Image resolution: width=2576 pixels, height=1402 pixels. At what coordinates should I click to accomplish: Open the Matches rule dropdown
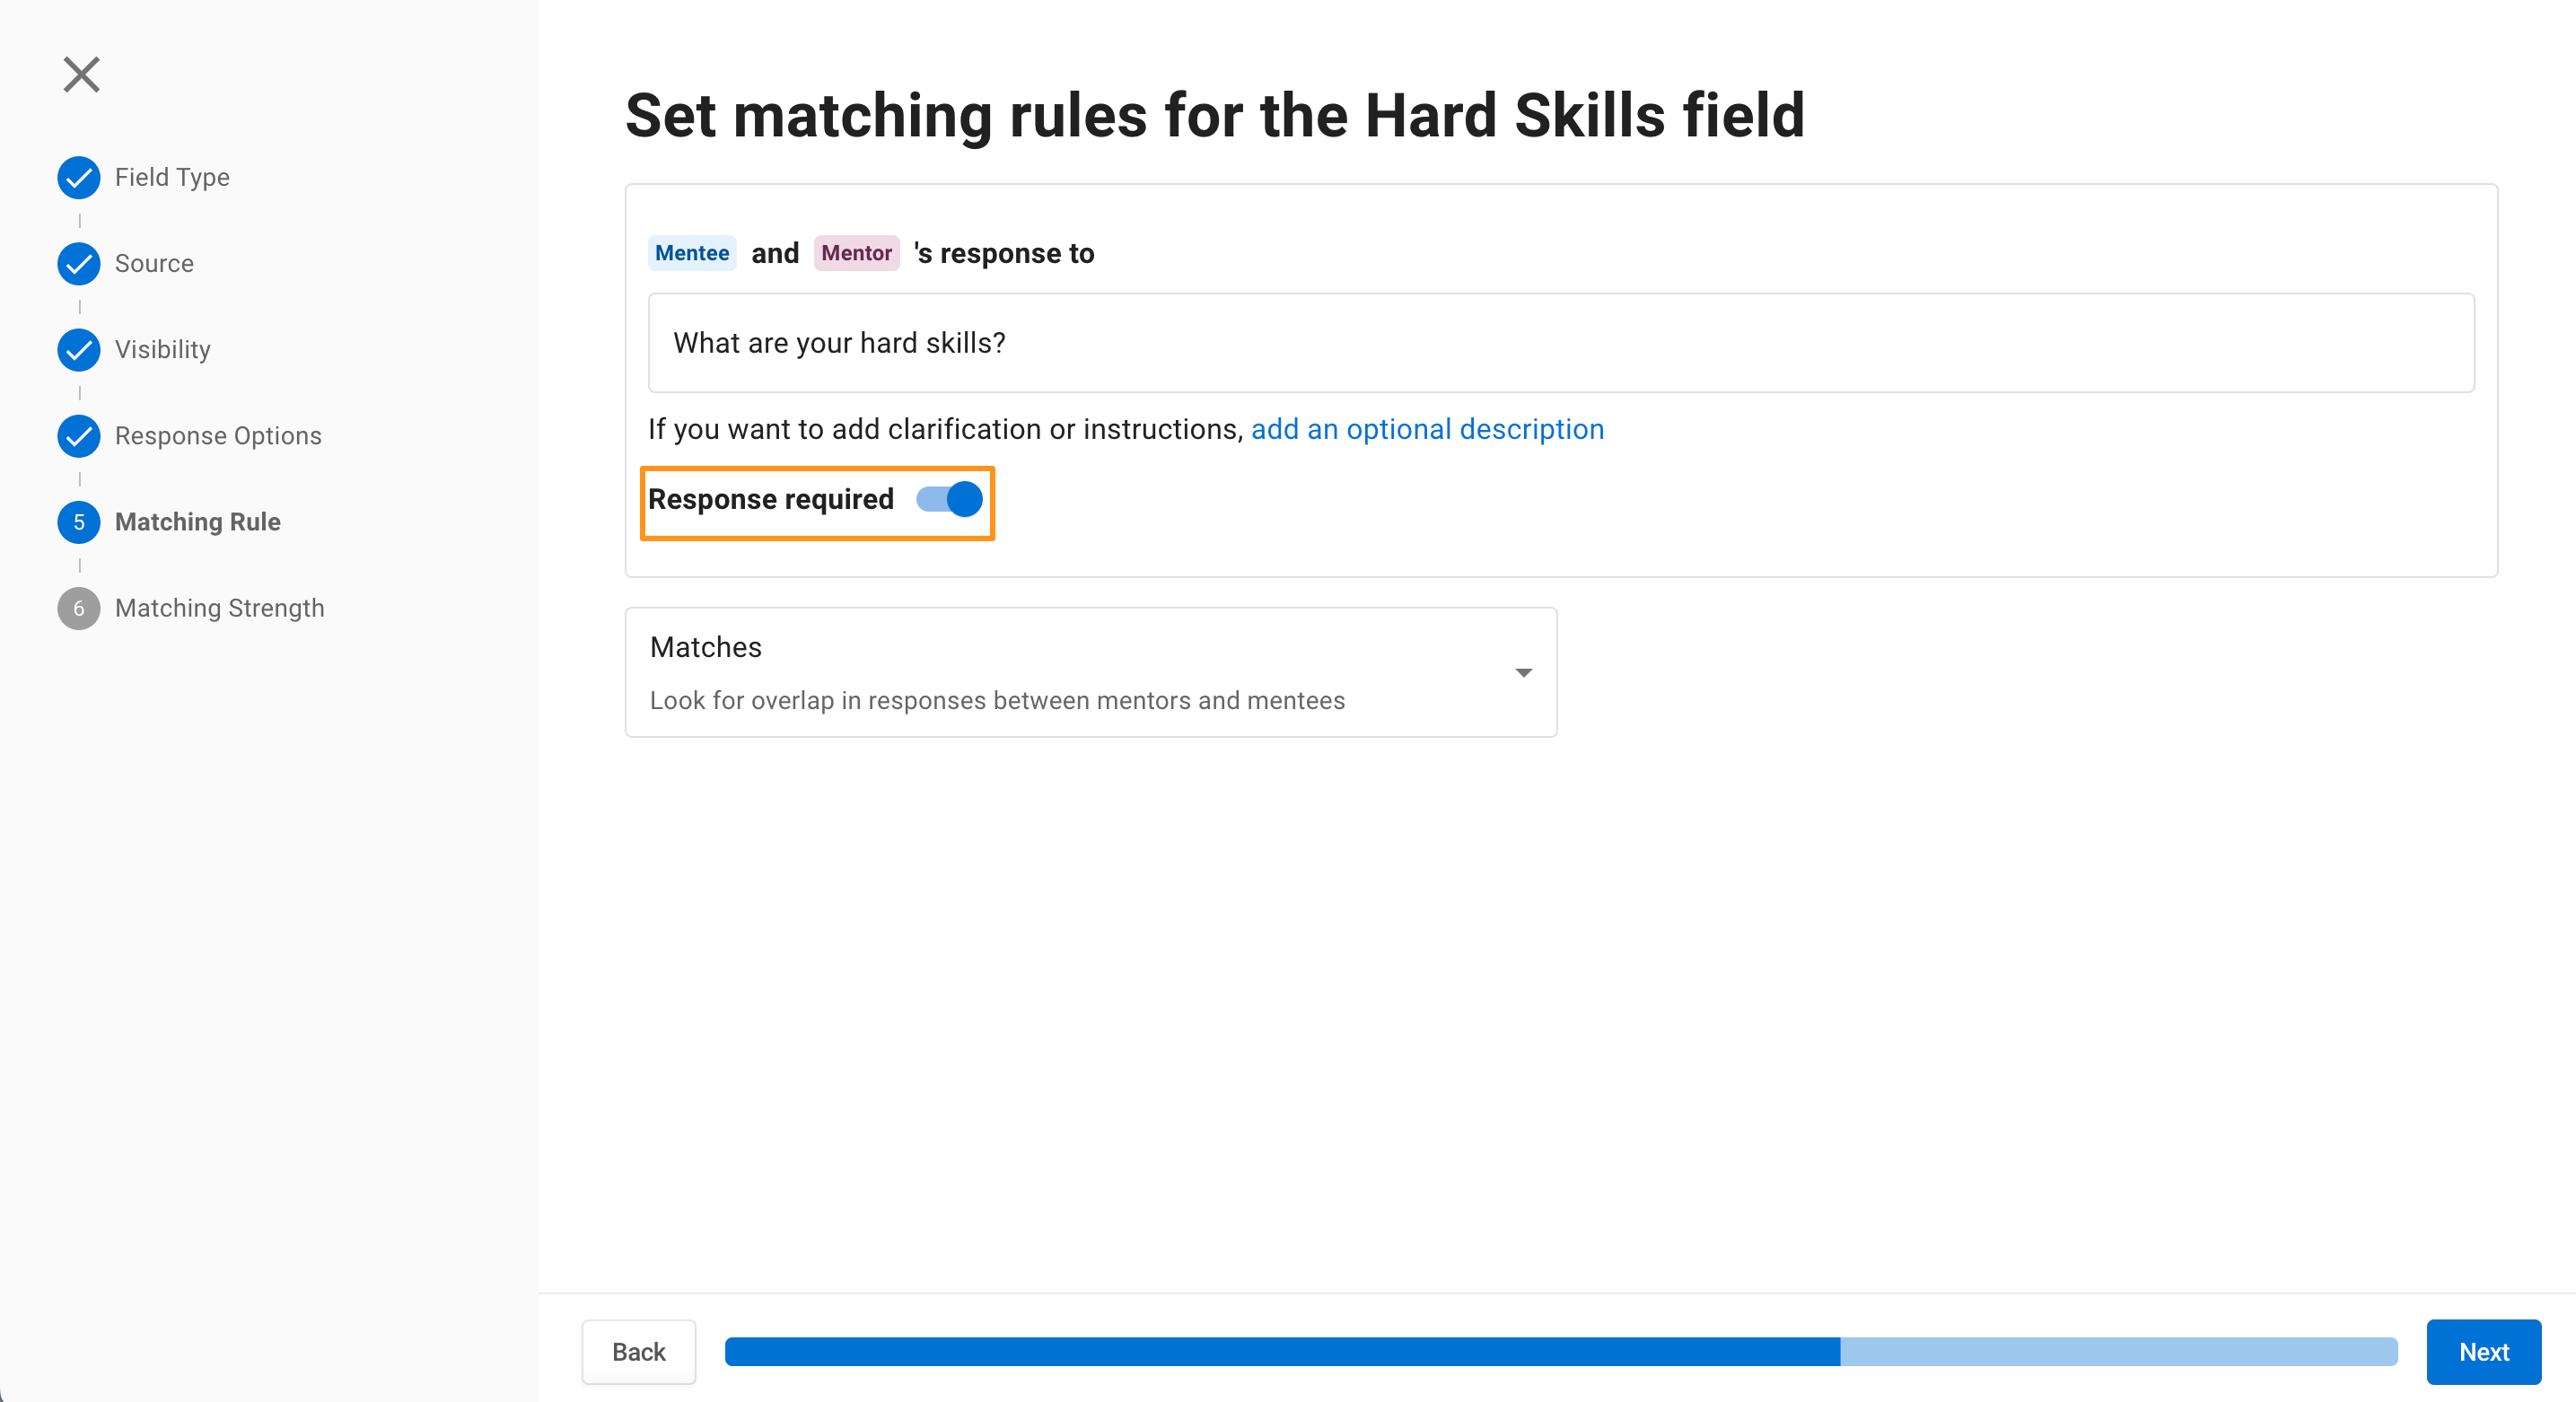[1091, 672]
